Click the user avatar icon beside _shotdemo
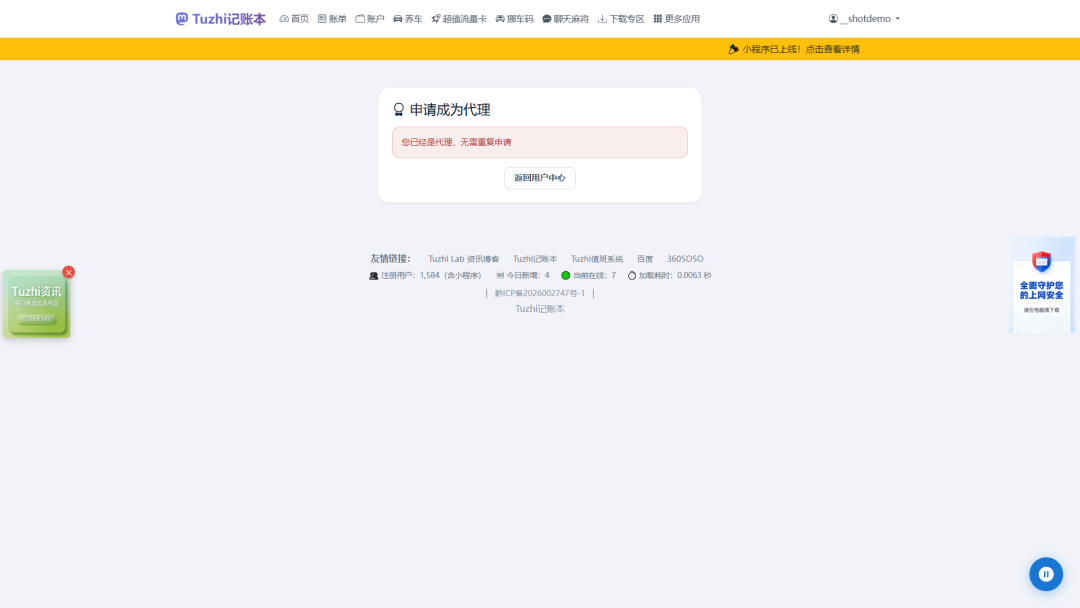The image size is (1080, 608). pos(833,19)
